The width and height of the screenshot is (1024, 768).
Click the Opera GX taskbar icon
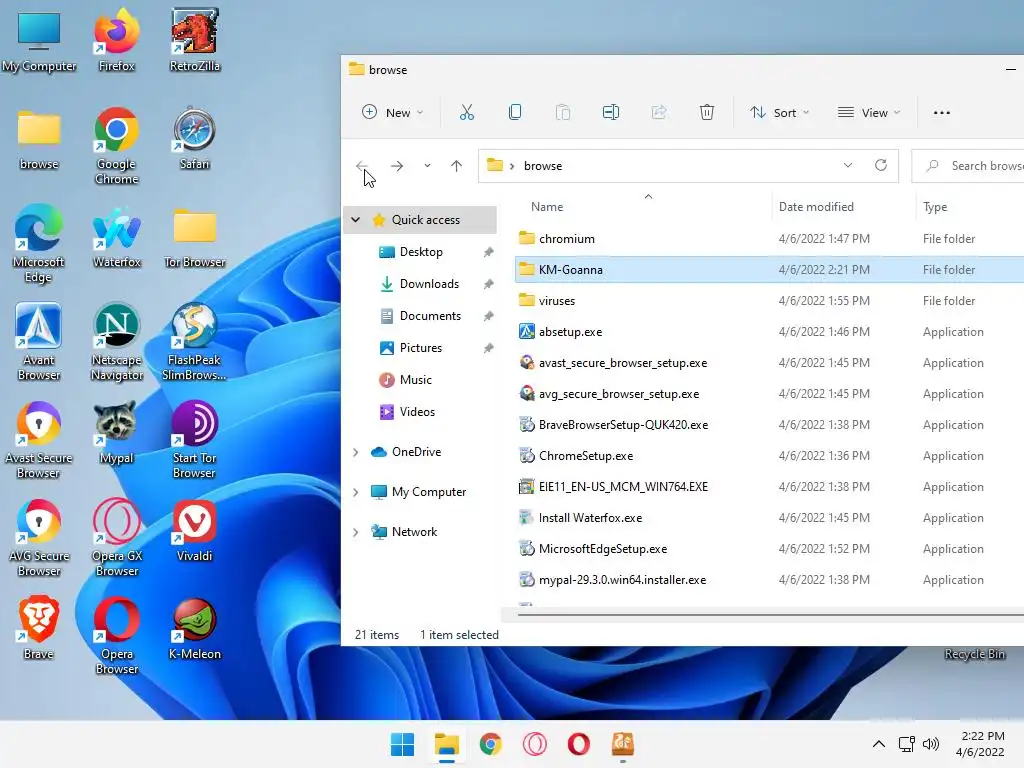click(x=535, y=744)
